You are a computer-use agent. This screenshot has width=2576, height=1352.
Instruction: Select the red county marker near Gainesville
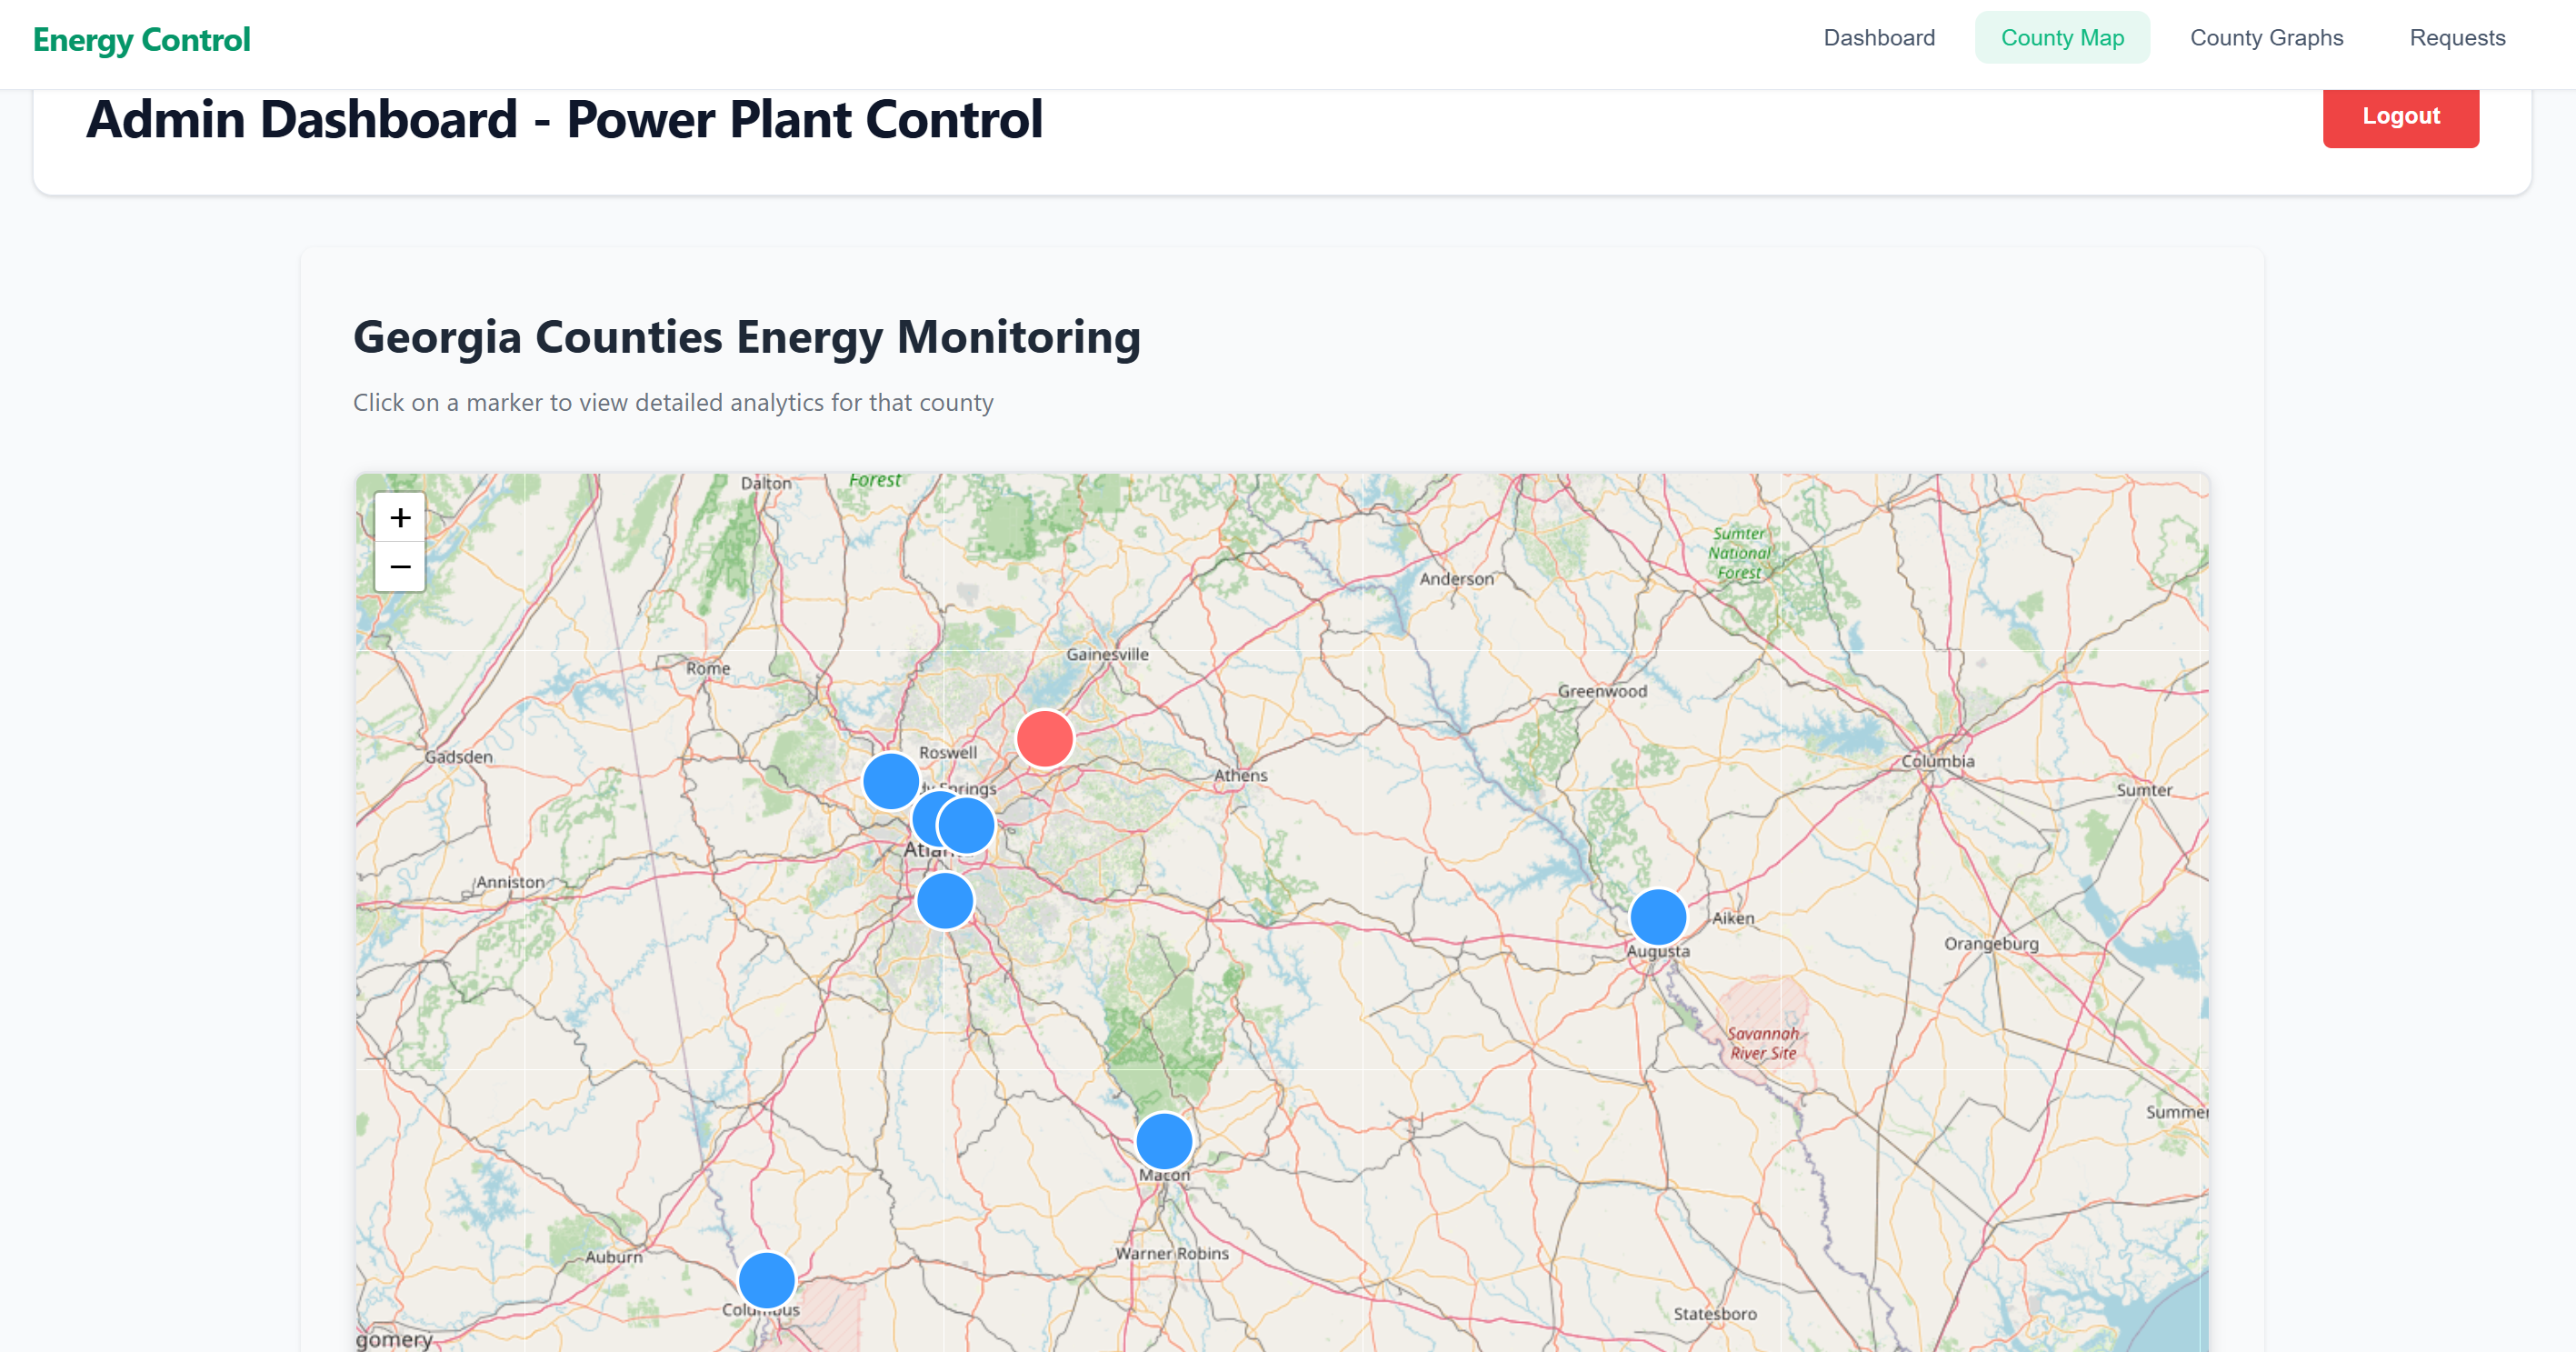pos(1044,739)
